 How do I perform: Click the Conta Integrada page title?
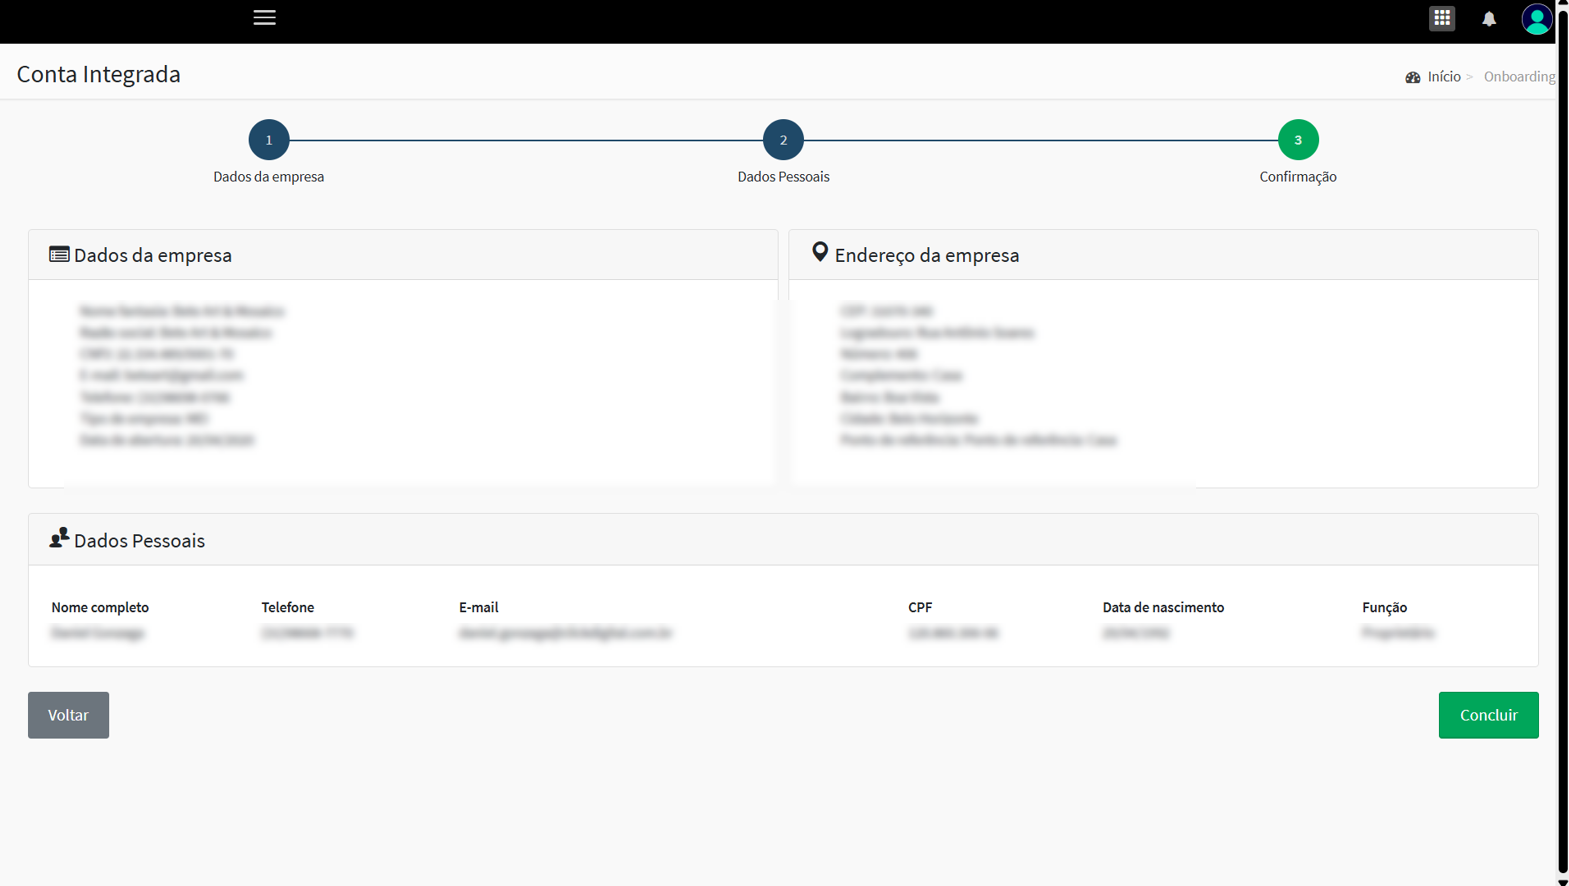click(99, 74)
